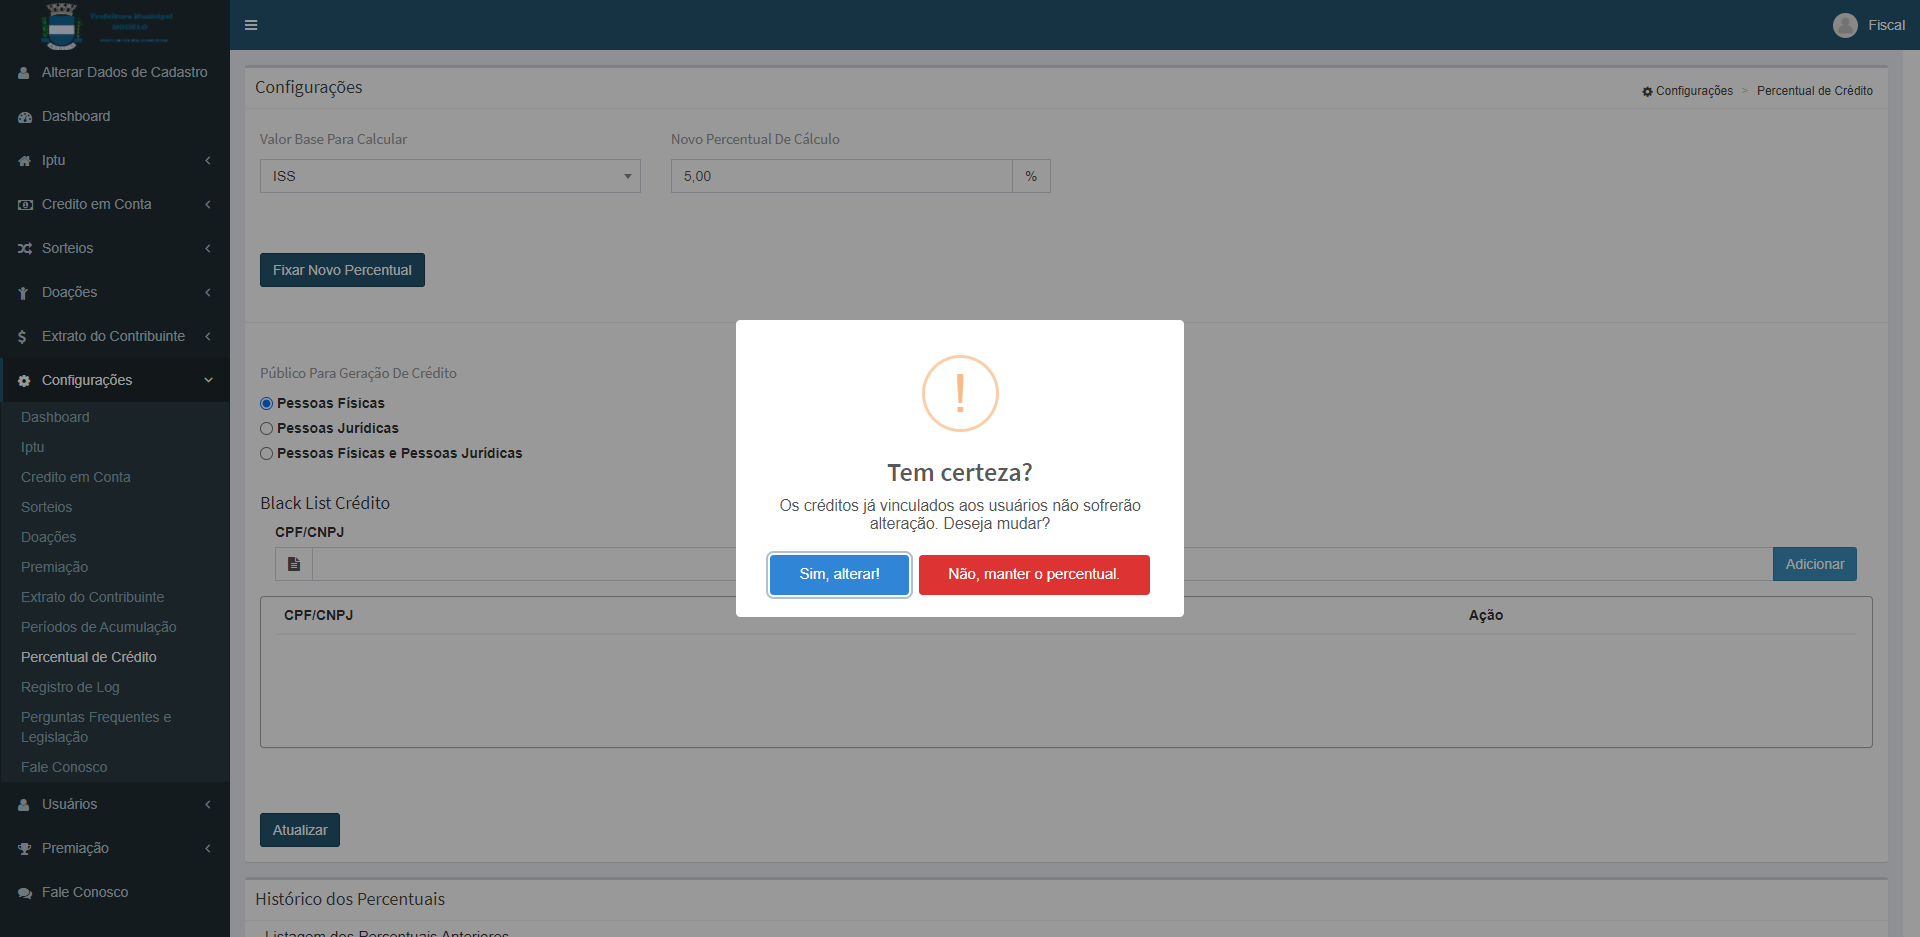Screen dimensions: 1920x937
Task: Click the gear icon in Configurações breadcrumb
Action: 1647,91
